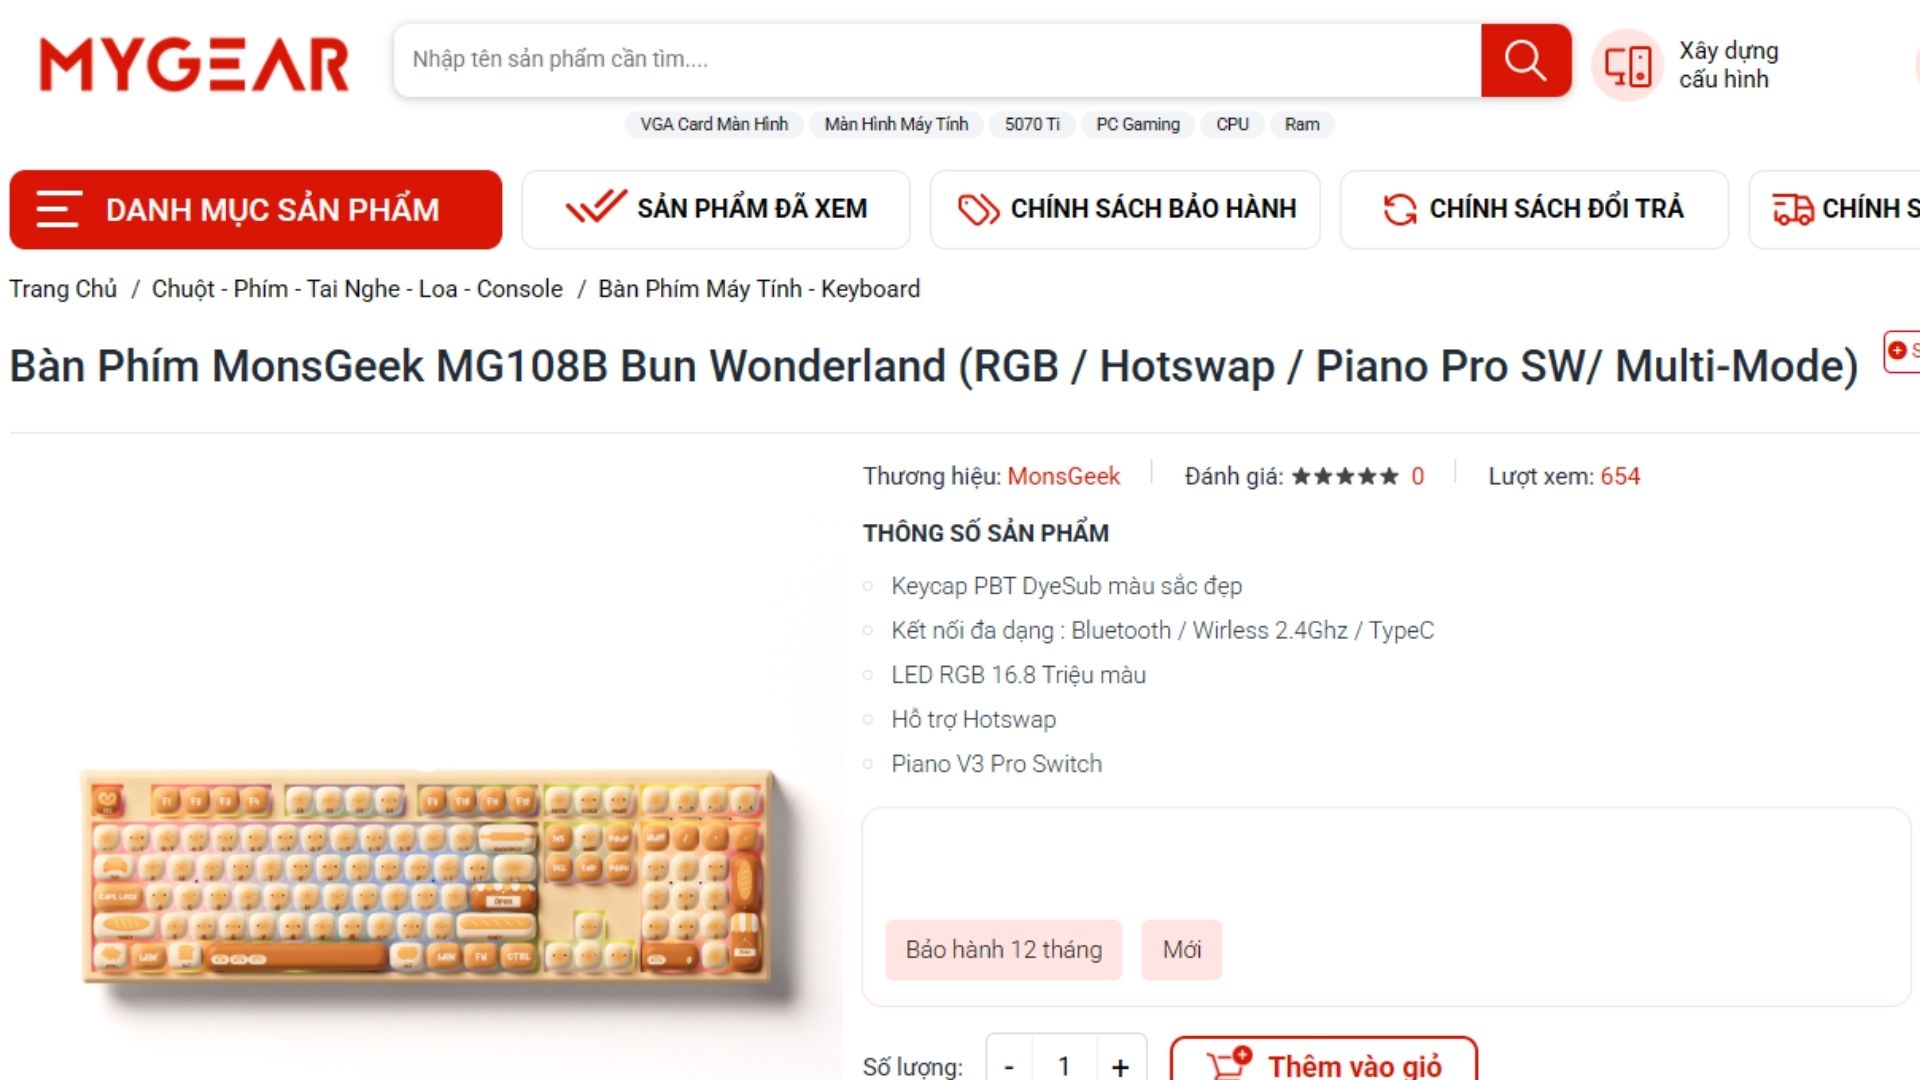Expand the DANH MỤC SẢN PHẨM menu

point(256,209)
